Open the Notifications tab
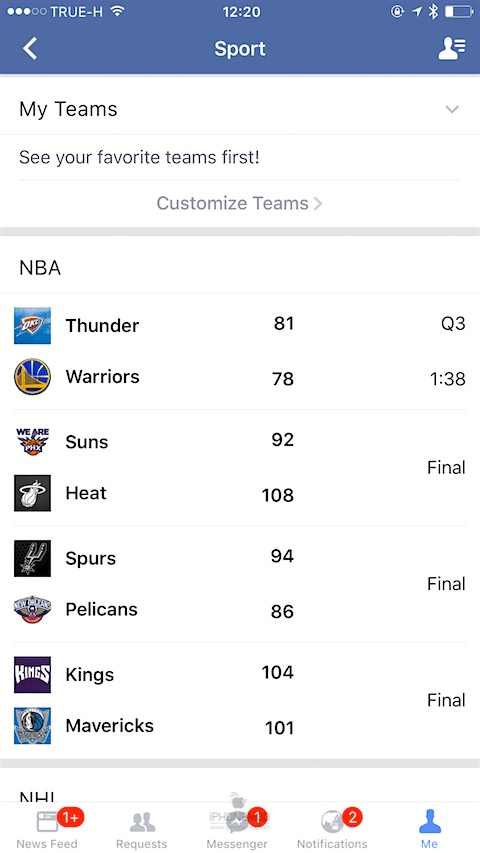 point(332,829)
